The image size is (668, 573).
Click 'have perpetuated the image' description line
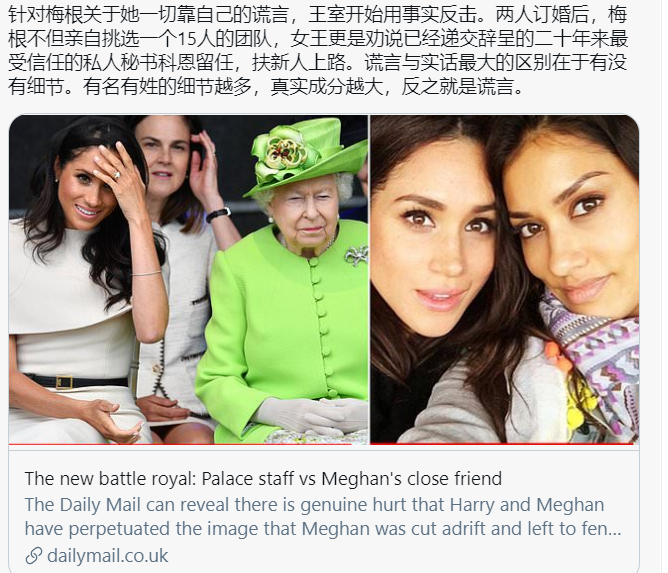click(x=140, y=529)
